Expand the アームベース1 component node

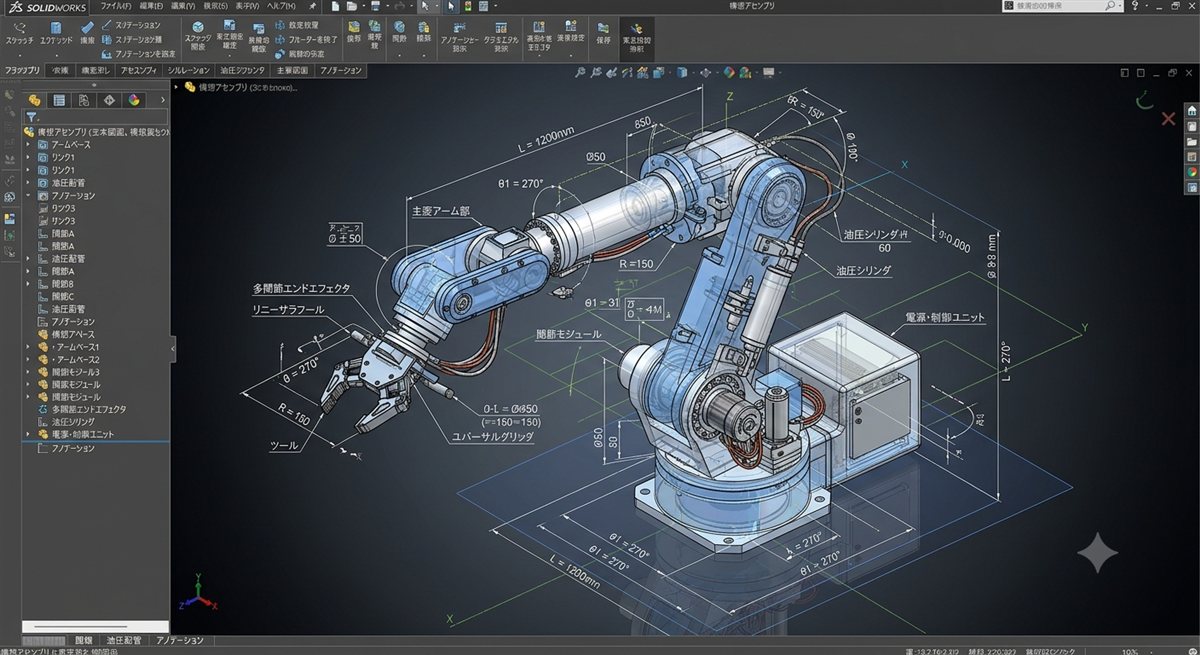tap(28, 347)
